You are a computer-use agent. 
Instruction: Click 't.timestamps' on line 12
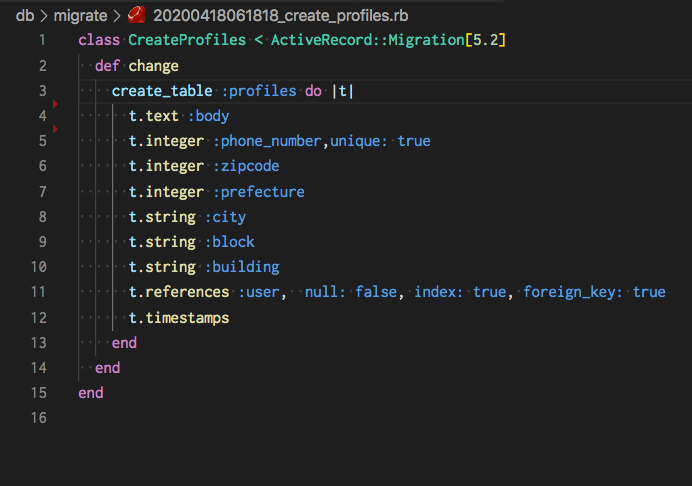[x=179, y=318]
